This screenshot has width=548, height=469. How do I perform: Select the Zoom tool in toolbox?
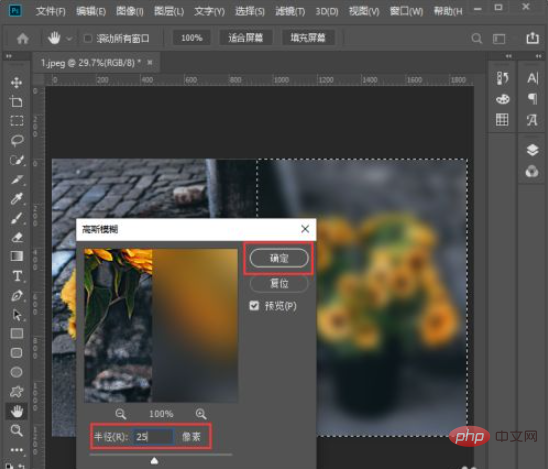16,430
